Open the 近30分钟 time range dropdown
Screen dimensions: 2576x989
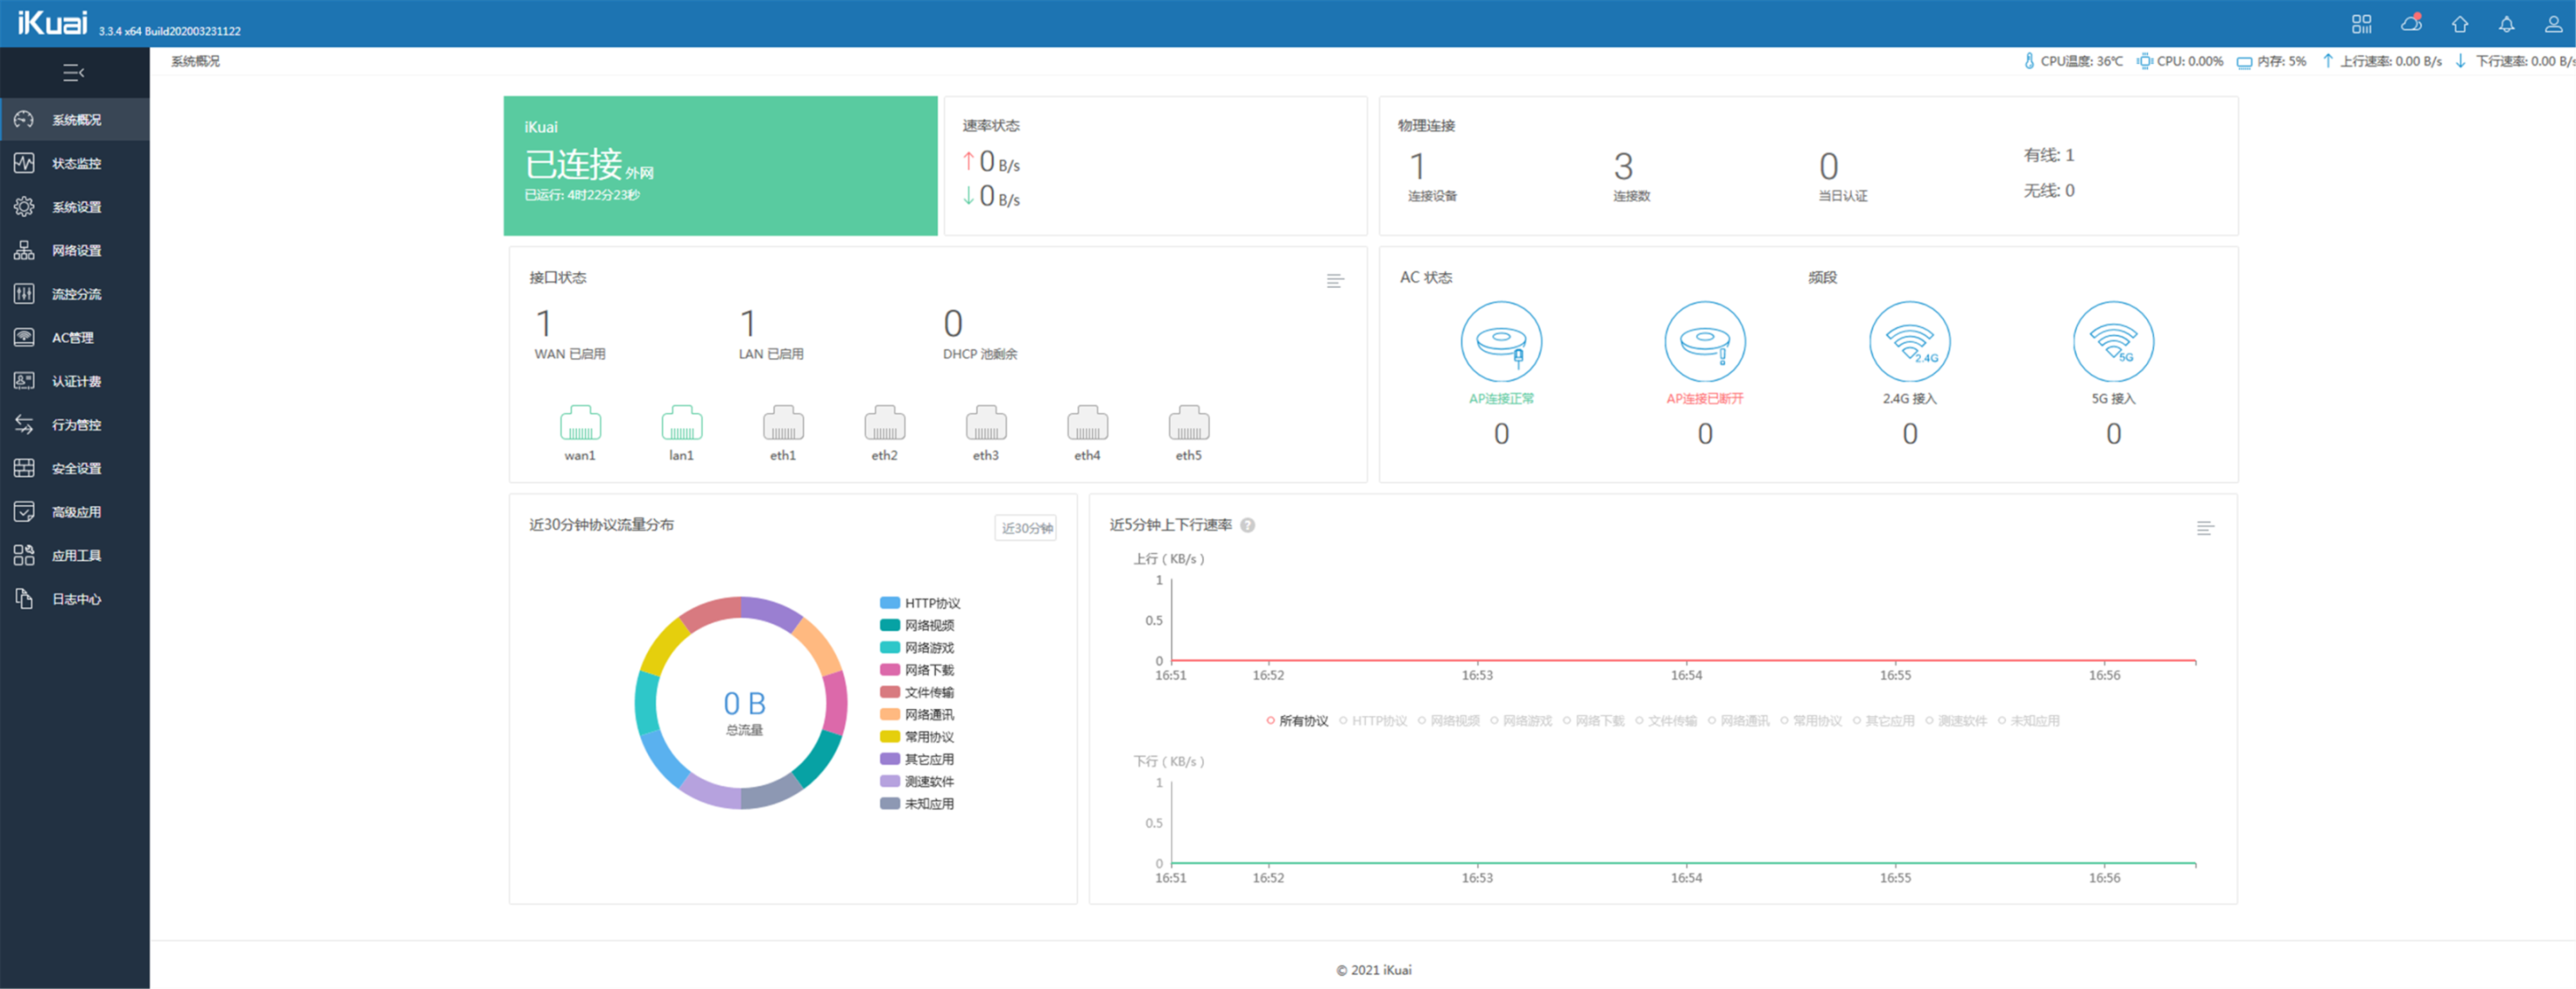[x=1025, y=528]
